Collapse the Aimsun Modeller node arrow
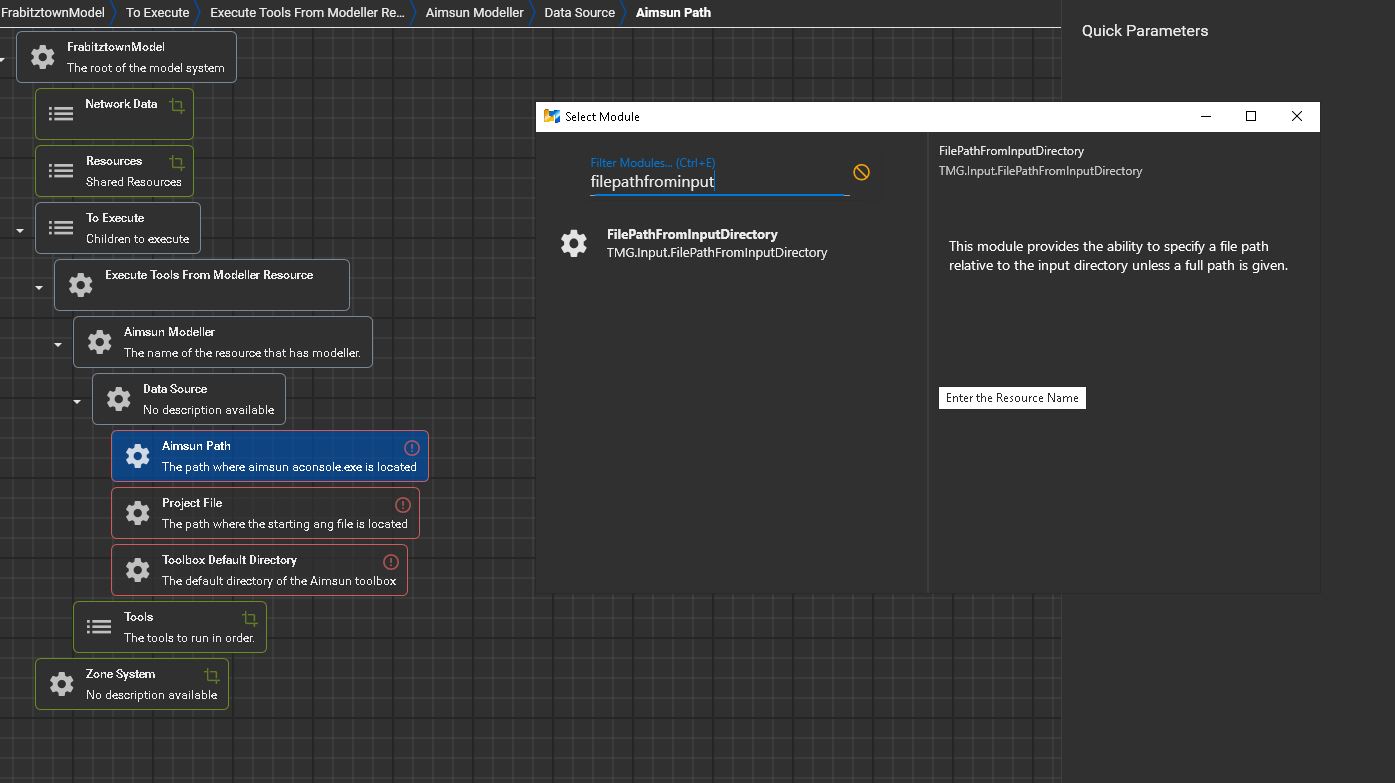The height and width of the screenshot is (783, 1395). 58,344
